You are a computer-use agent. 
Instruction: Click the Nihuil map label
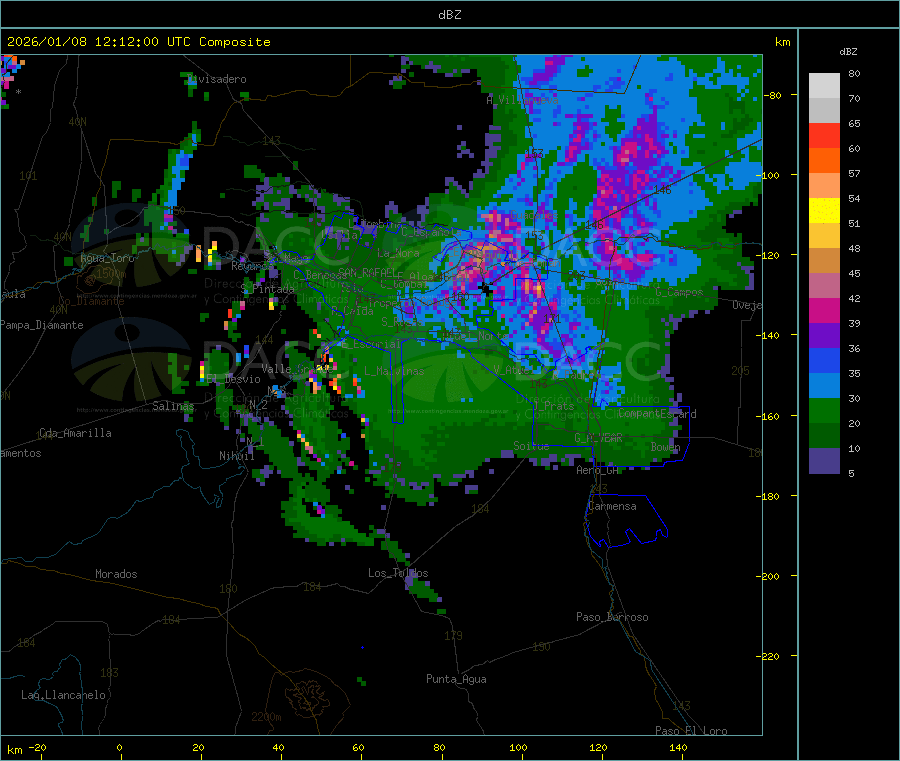tap(236, 456)
